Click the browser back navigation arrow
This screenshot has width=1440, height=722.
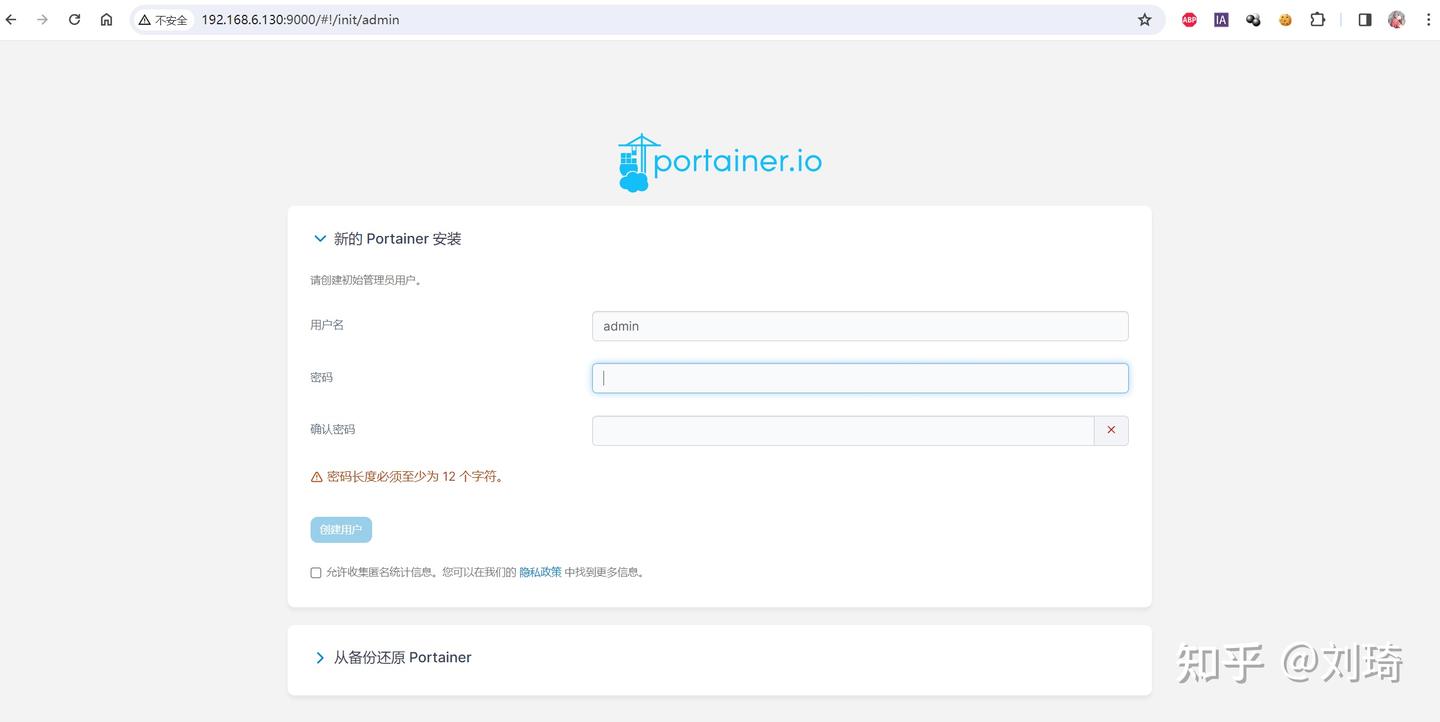10,19
